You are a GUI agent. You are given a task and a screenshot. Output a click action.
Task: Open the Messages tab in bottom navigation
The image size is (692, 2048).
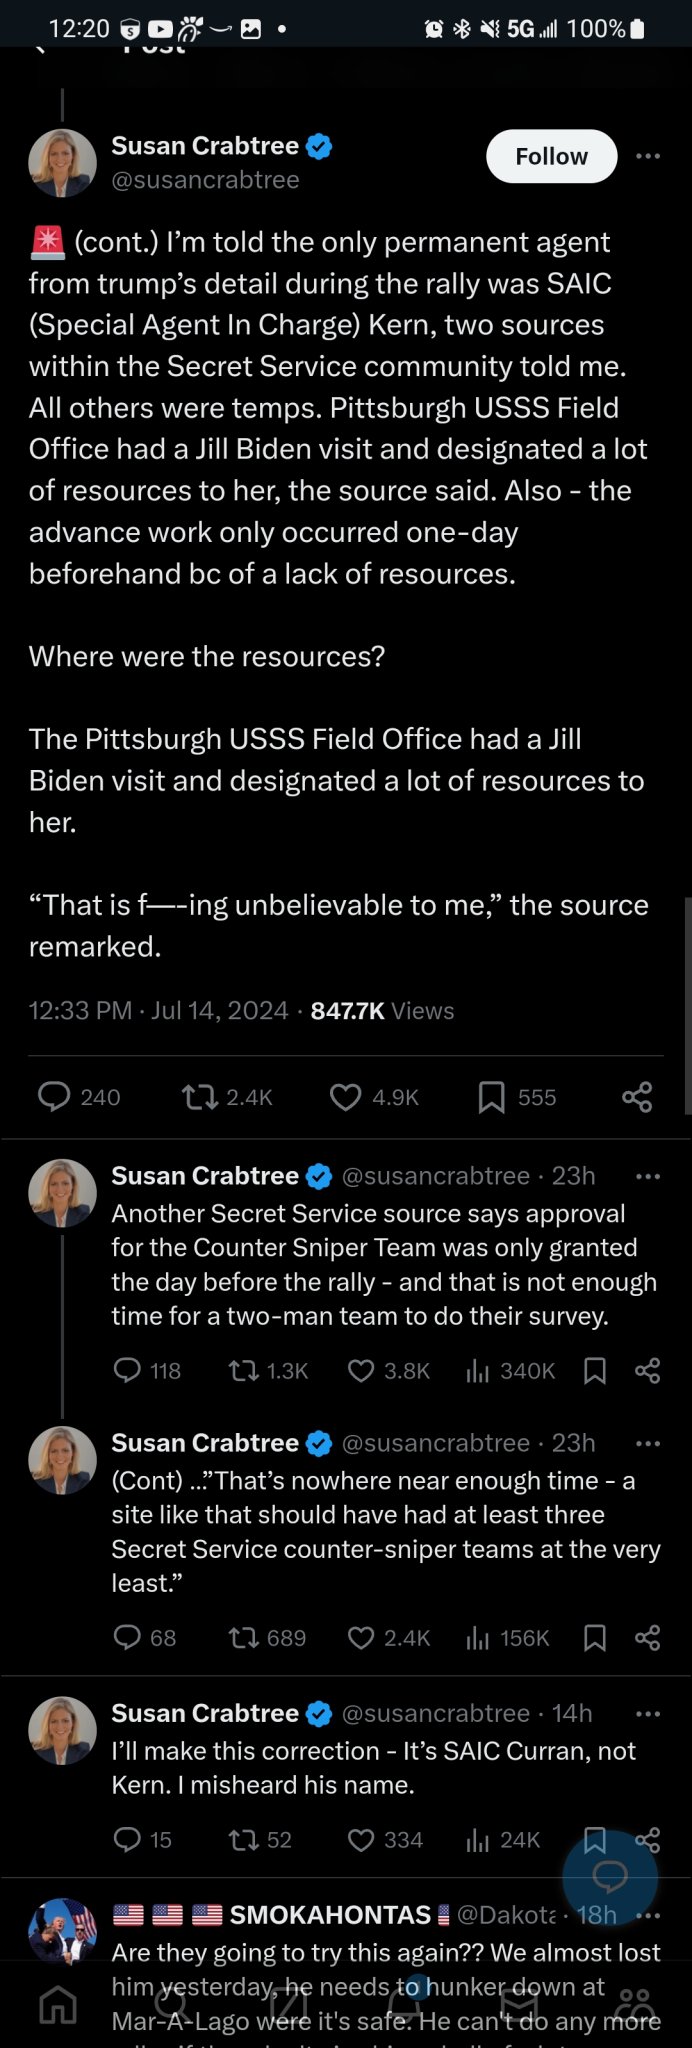pos(519,2004)
